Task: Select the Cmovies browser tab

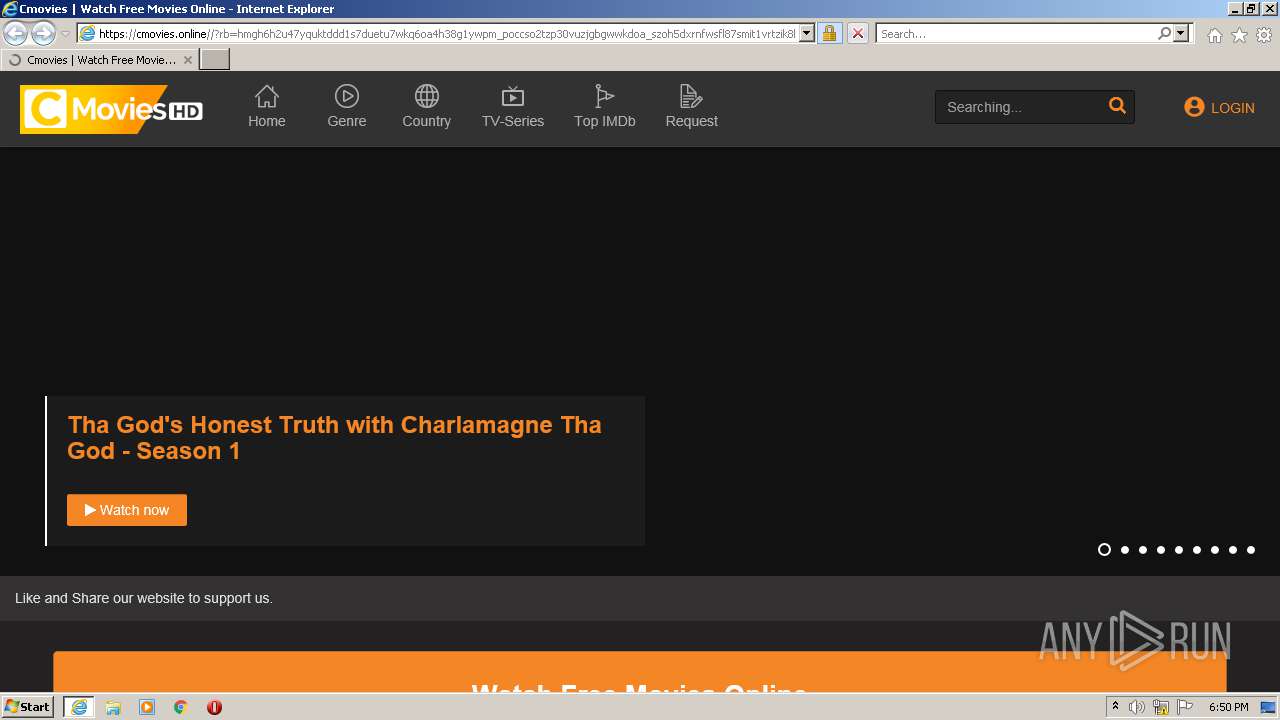Action: pyautogui.click(x=100, y=60)
